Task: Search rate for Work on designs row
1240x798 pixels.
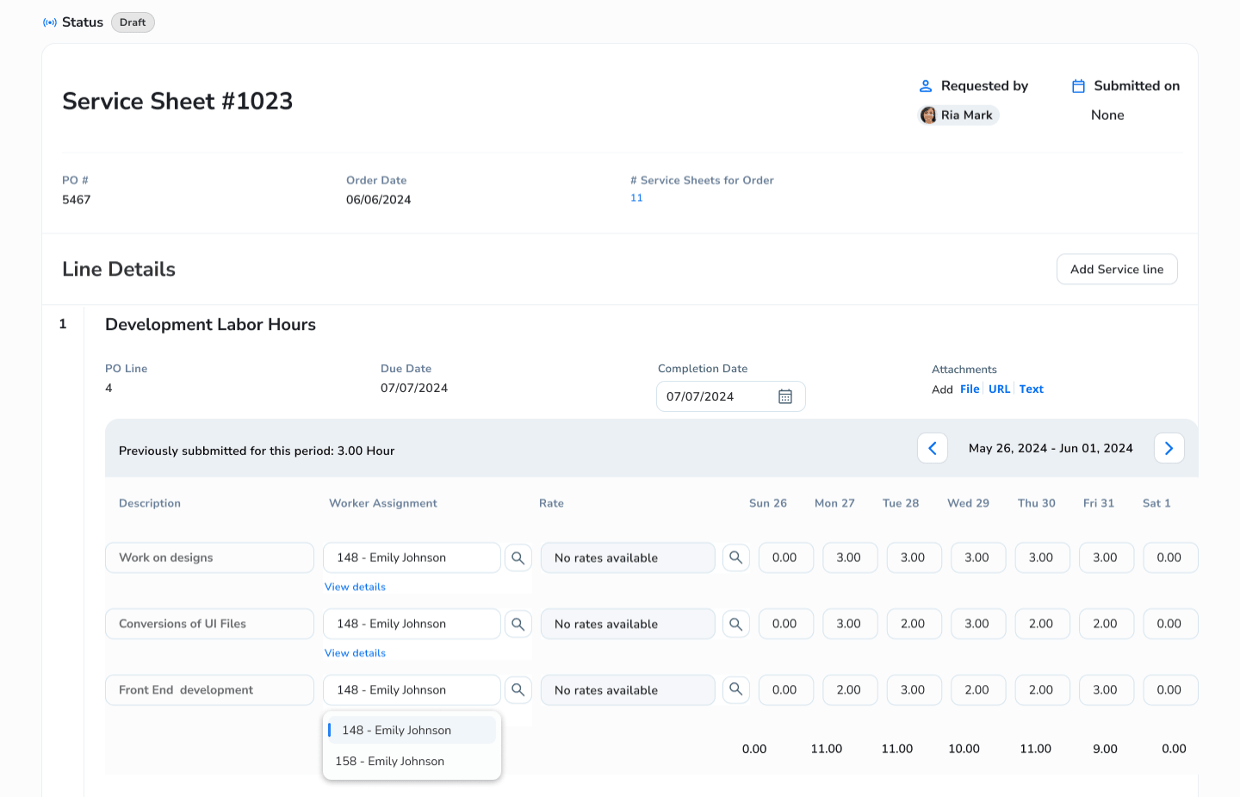Action: (x=736, y=558)
